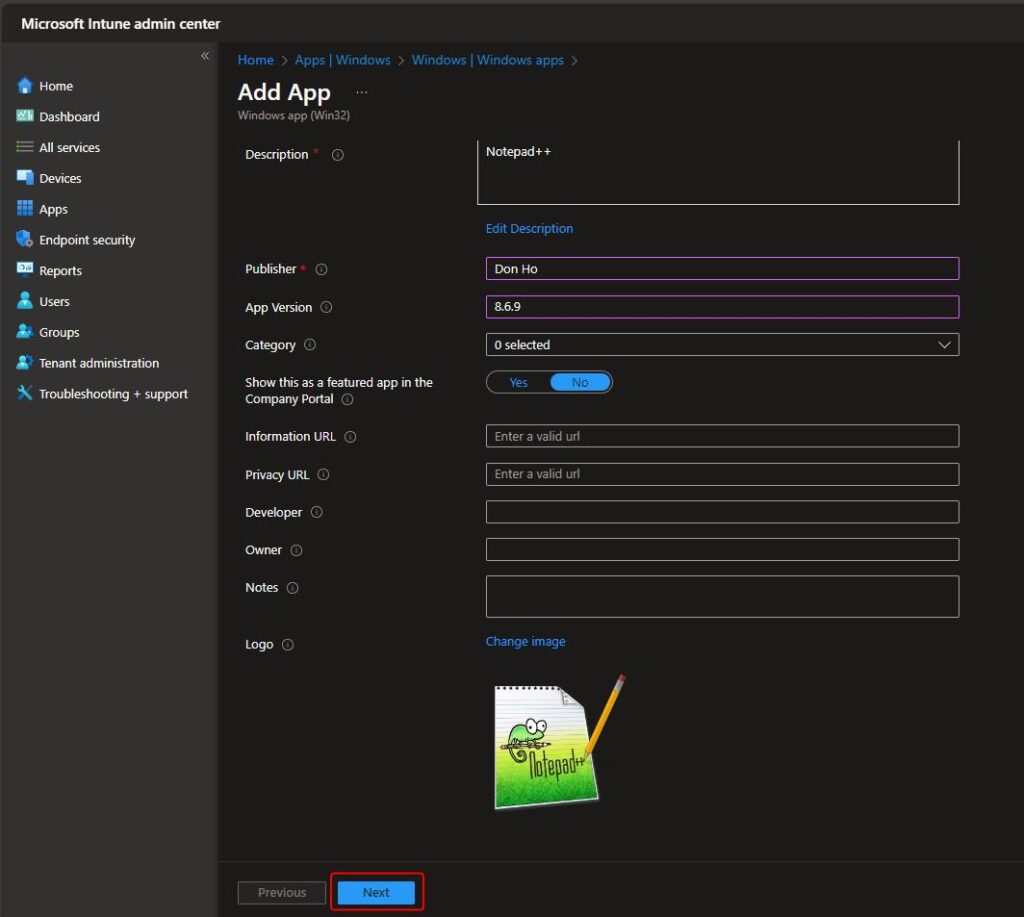Follow the Apps | Windows breadcrumb link
Image resolution: width=1024 pixels, height=917 pixels.
pyautogui.click(x=343, y=60)
